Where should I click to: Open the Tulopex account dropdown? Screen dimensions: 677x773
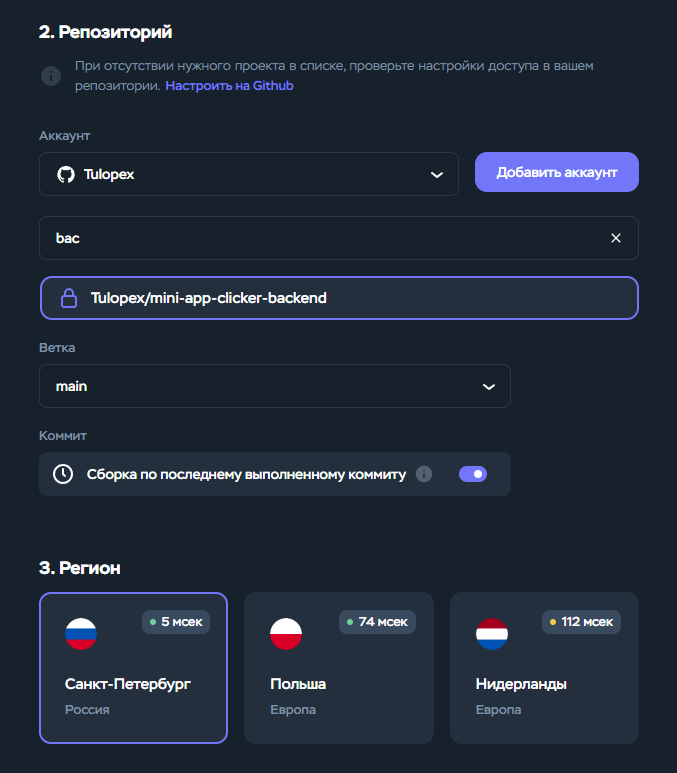pyautogui.click(x=248, y=174)
